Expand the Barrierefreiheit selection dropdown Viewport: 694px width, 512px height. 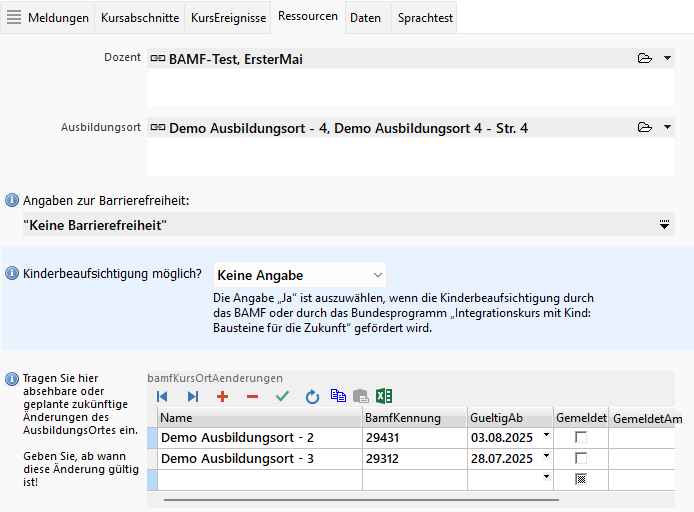click(666, 225)
